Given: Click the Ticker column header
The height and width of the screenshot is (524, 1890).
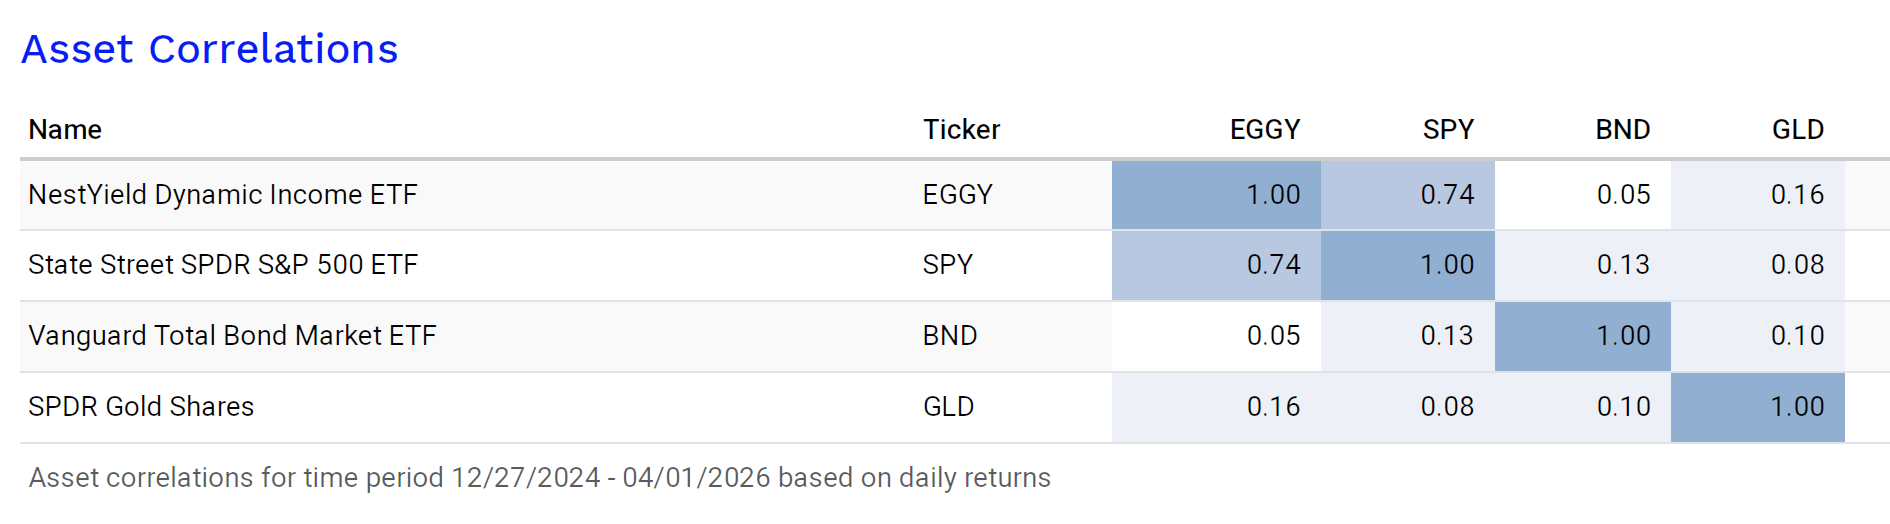Looking at the screenshot, I should (x=961, y=129).
